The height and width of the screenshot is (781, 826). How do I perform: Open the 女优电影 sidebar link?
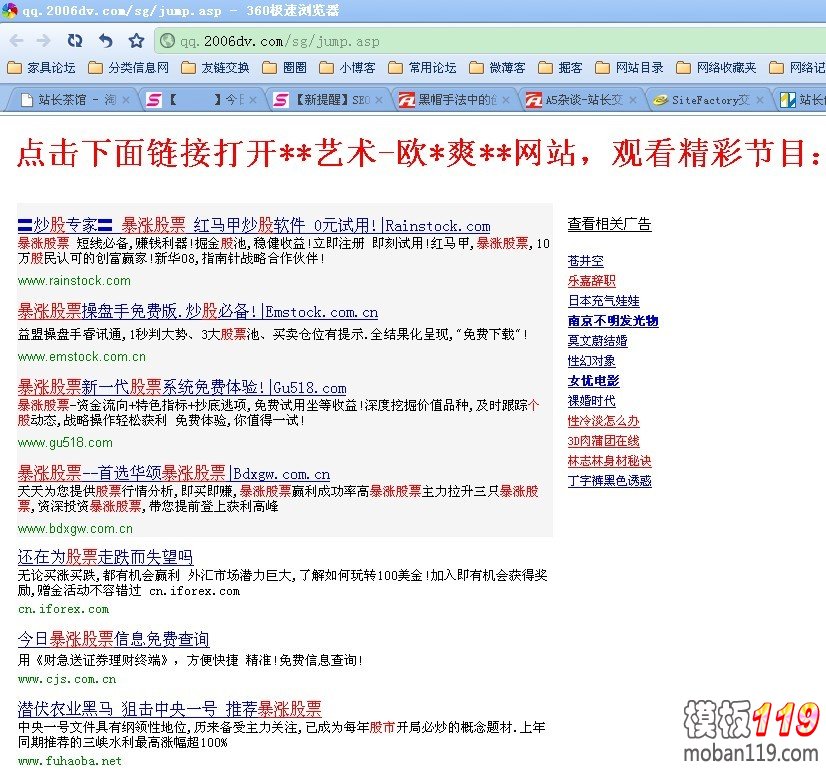pos(594,381)
